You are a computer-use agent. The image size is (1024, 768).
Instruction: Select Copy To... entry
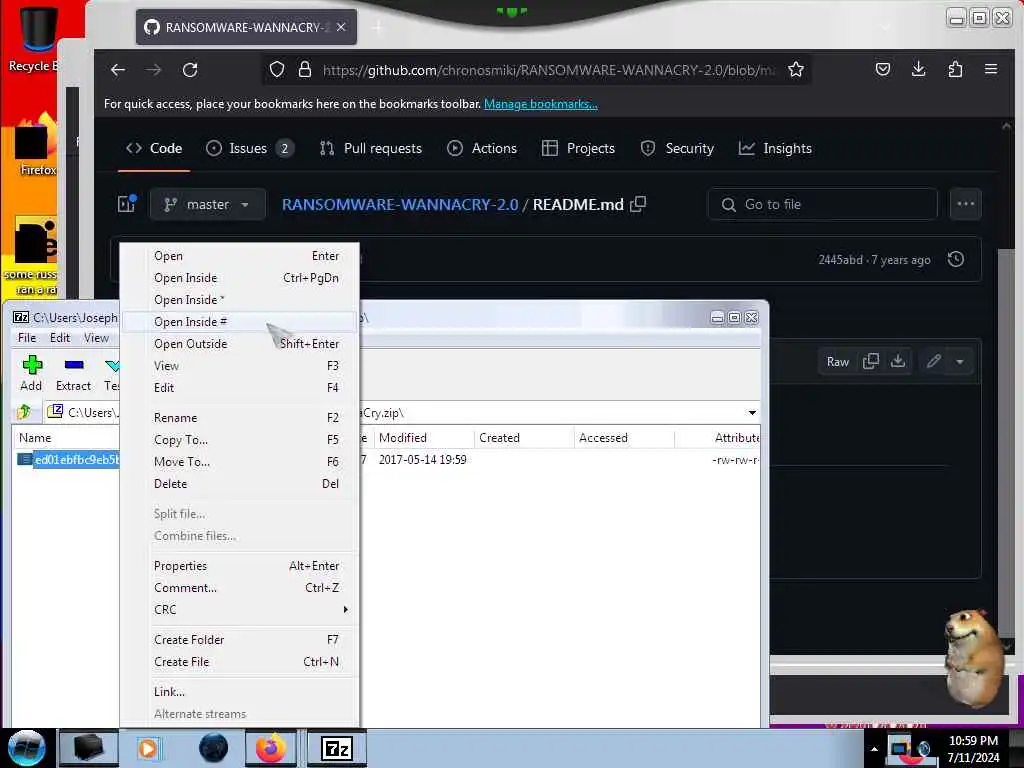coord(240,440)
